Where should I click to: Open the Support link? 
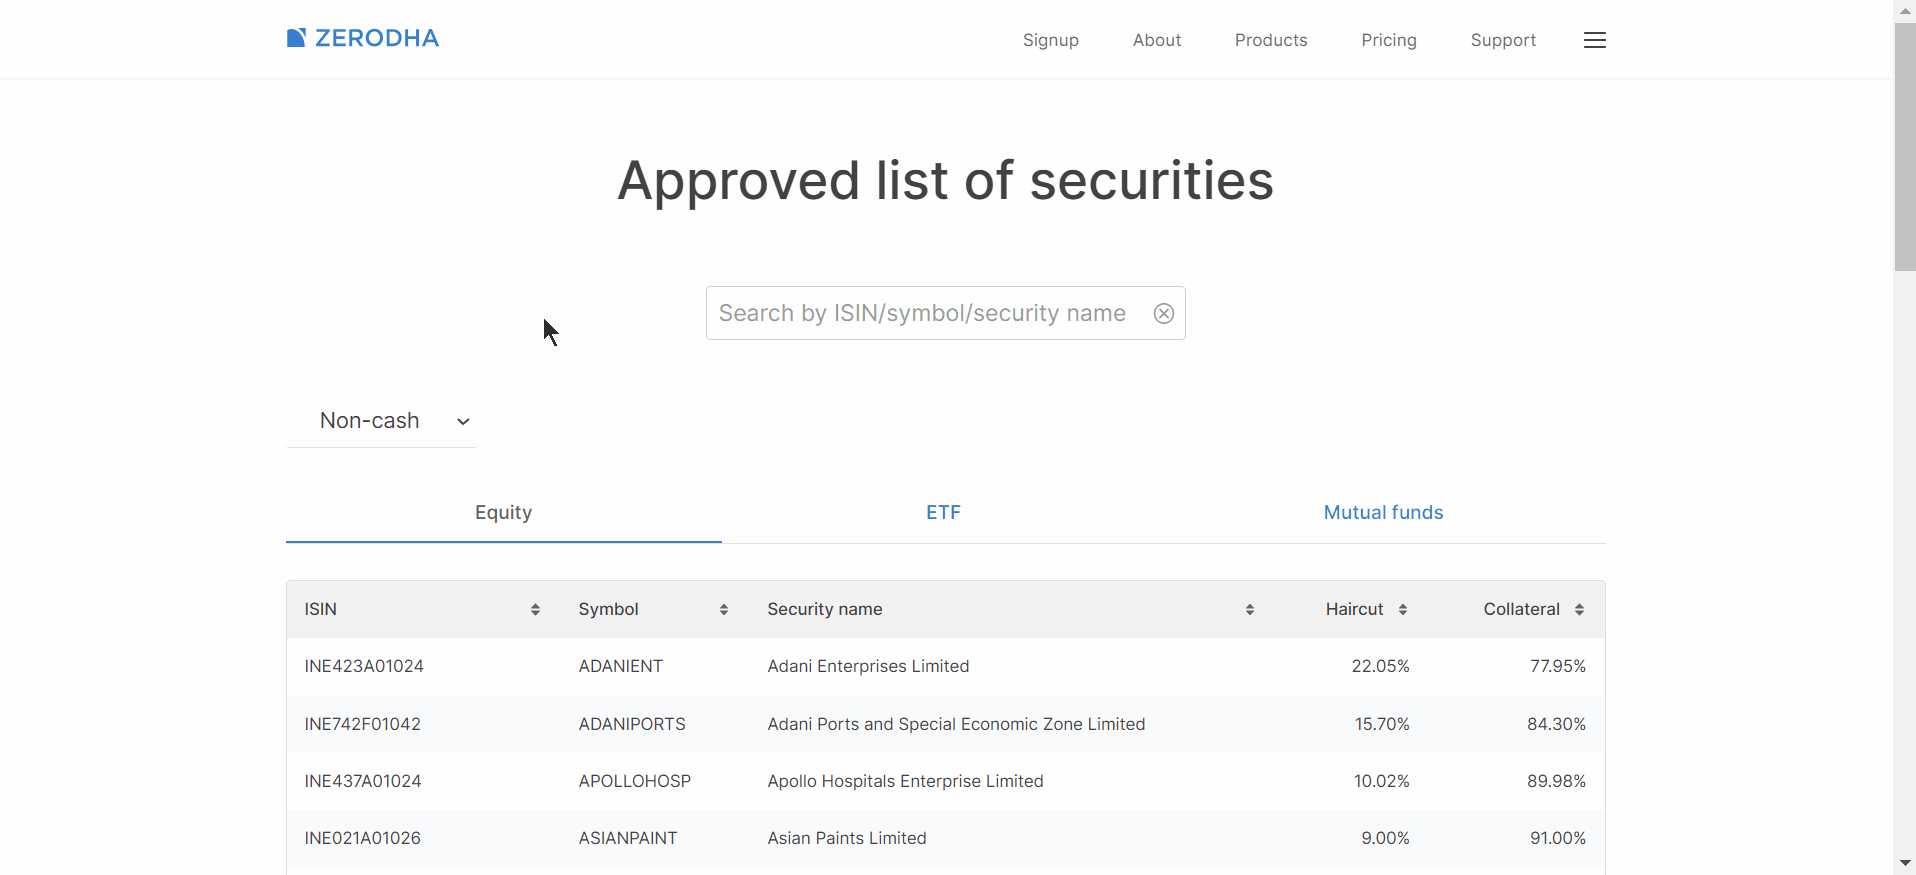[1503, 40]
